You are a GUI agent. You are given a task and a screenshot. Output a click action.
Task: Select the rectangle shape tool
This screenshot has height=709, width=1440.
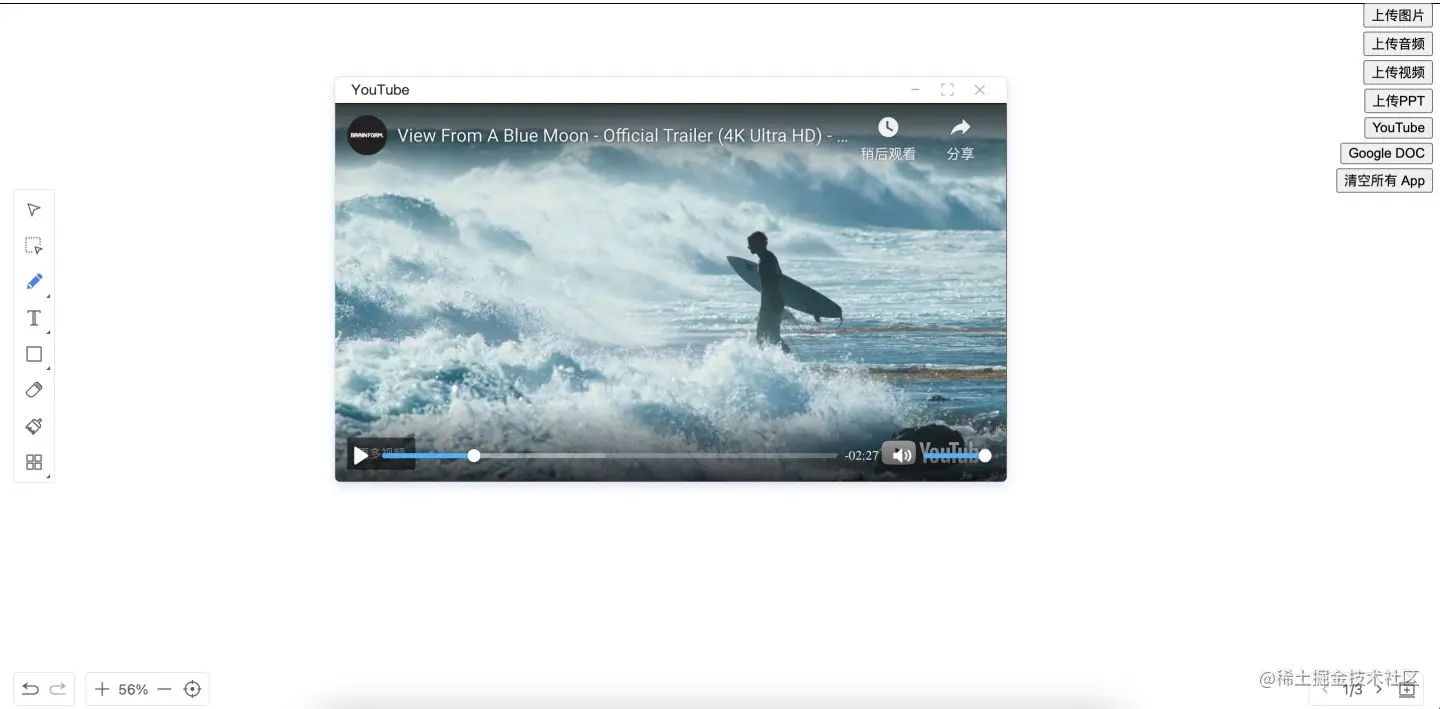pyautogui.click(x=34, y=354)
